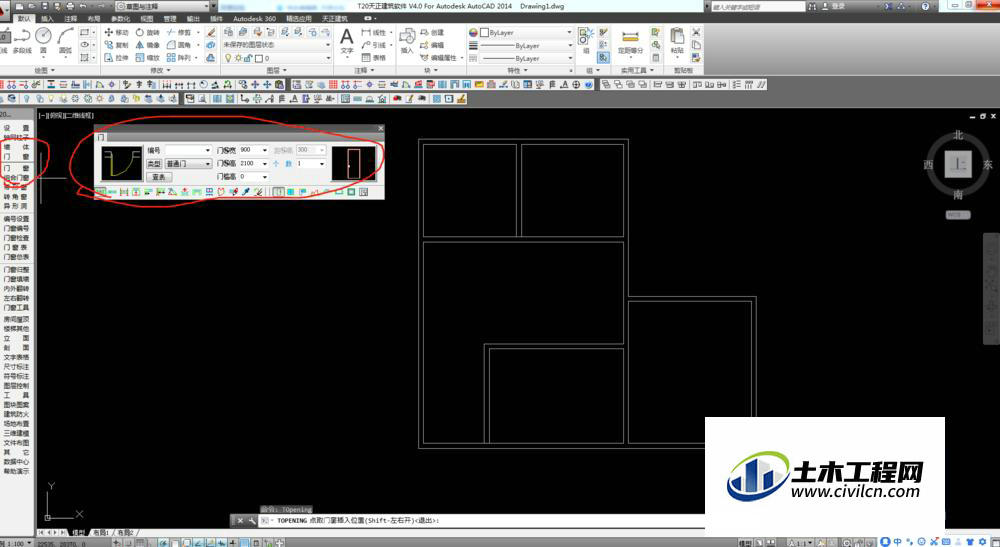
Task: Click 组合门窗 in the left menu
Action: tap(17, 178)
